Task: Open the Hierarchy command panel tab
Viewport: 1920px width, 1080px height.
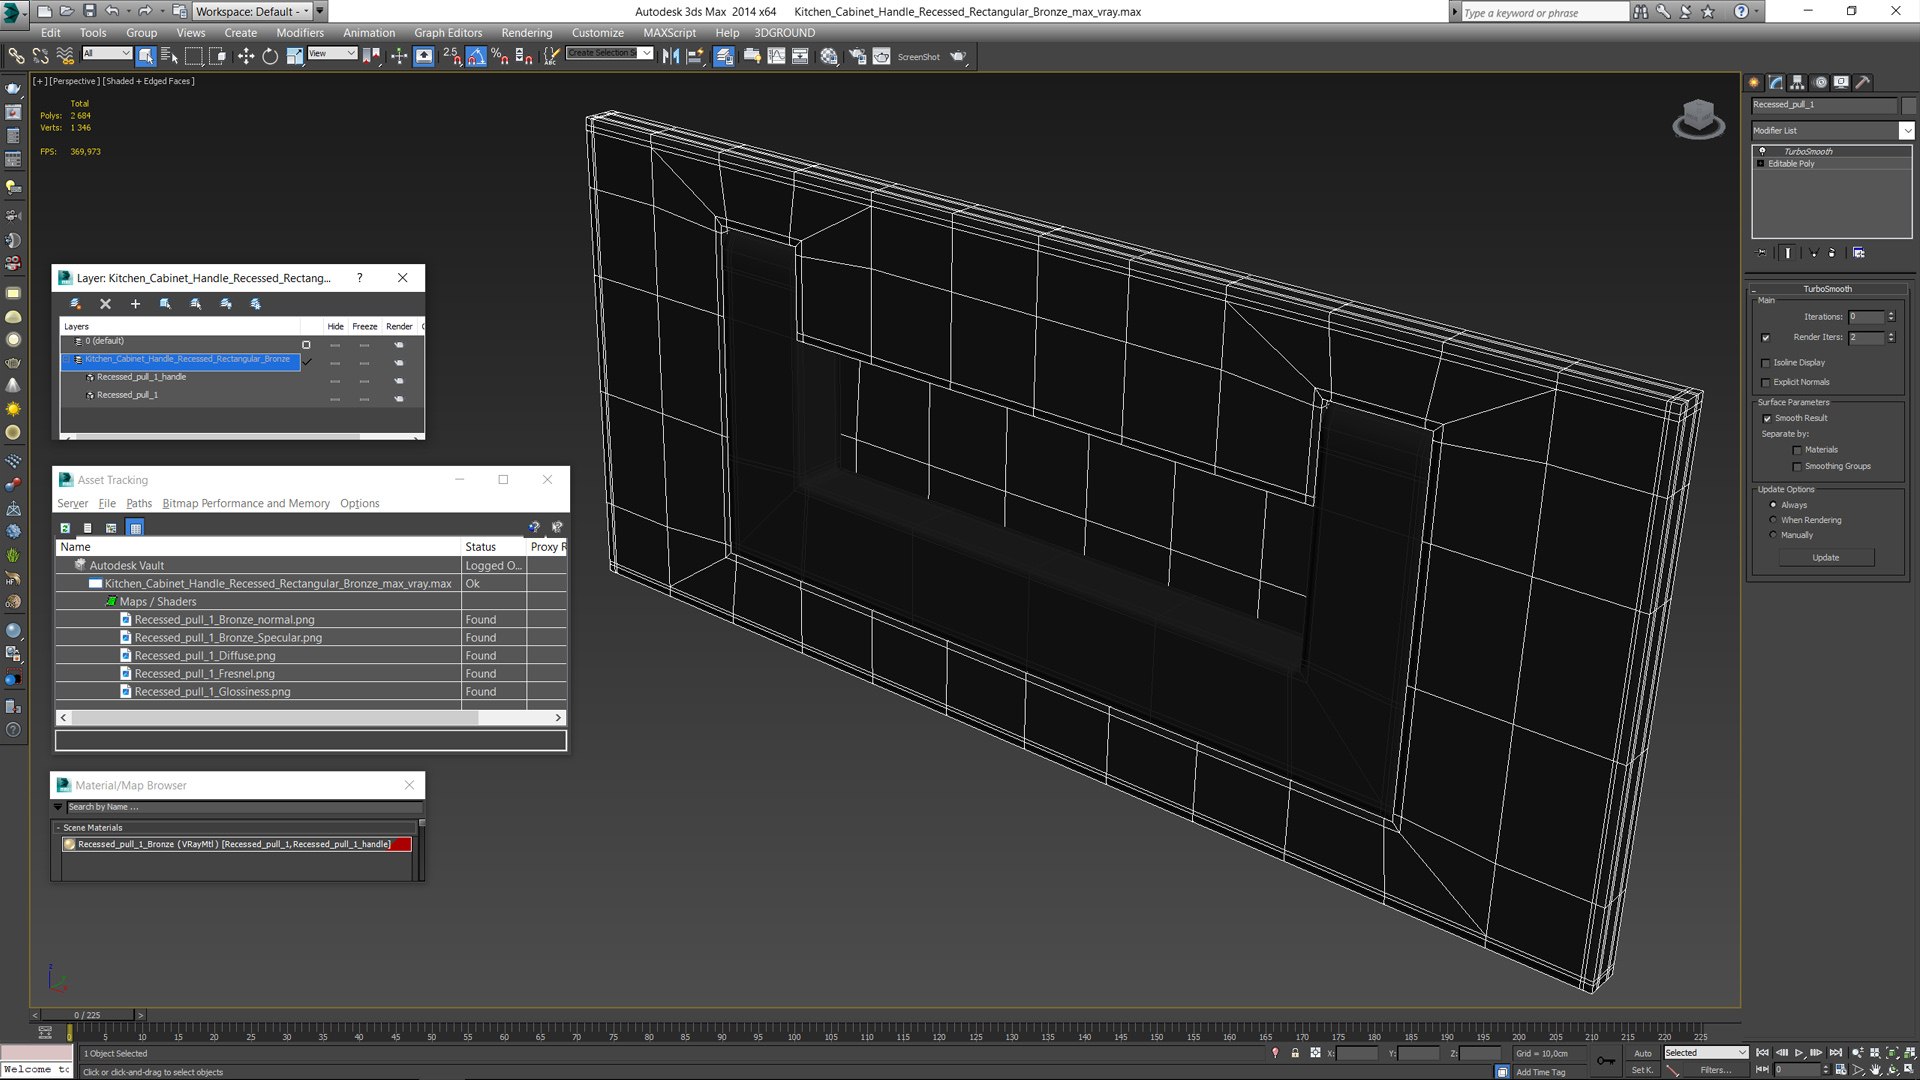Action: coord(1797,83)
